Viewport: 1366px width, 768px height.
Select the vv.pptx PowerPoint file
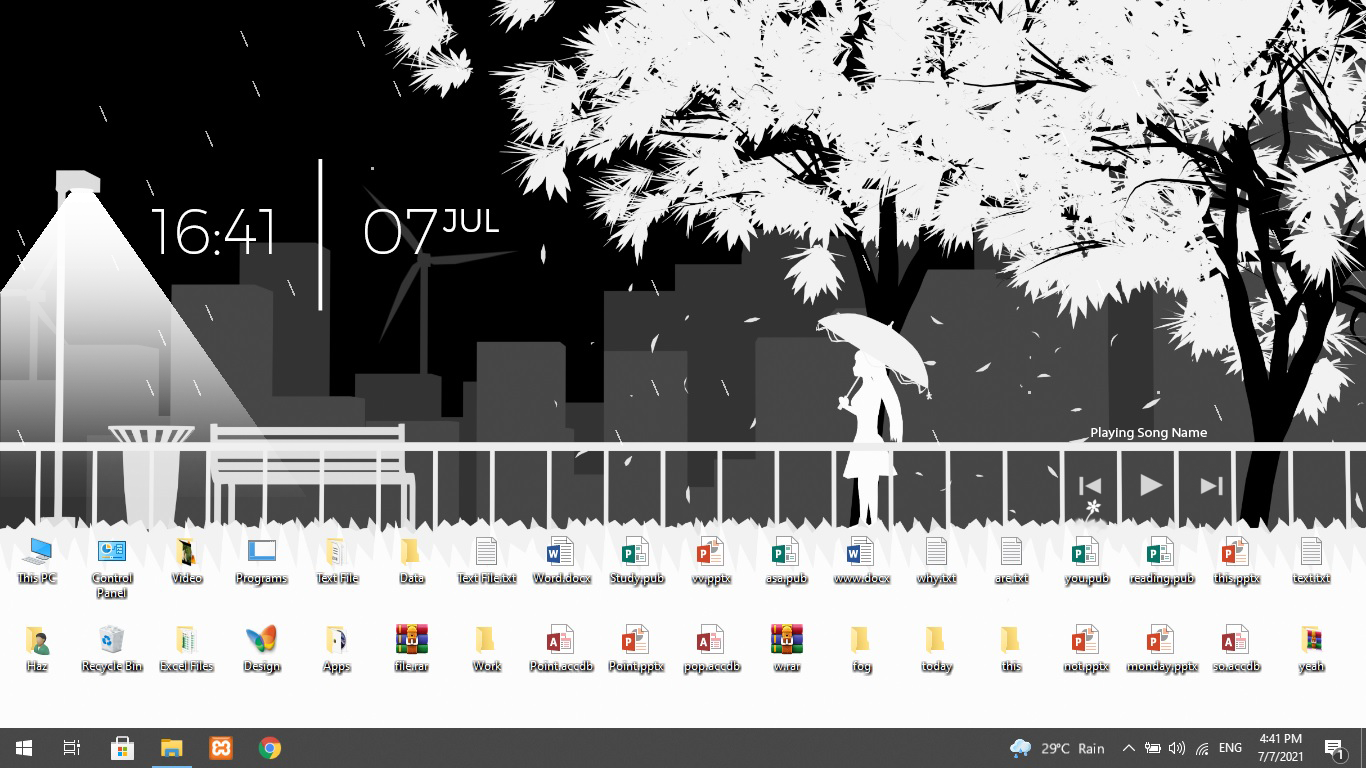tap(711, 560)
